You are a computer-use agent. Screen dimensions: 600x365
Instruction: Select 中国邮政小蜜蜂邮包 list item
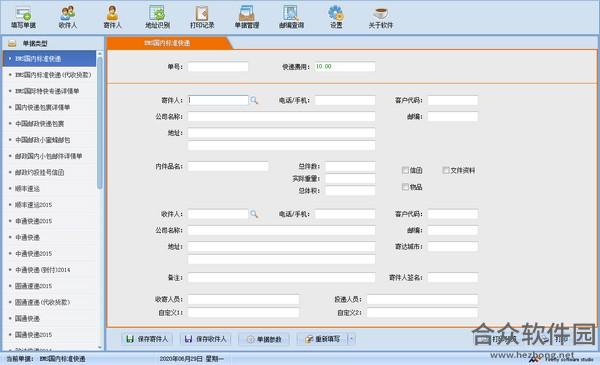coord(49,140)
